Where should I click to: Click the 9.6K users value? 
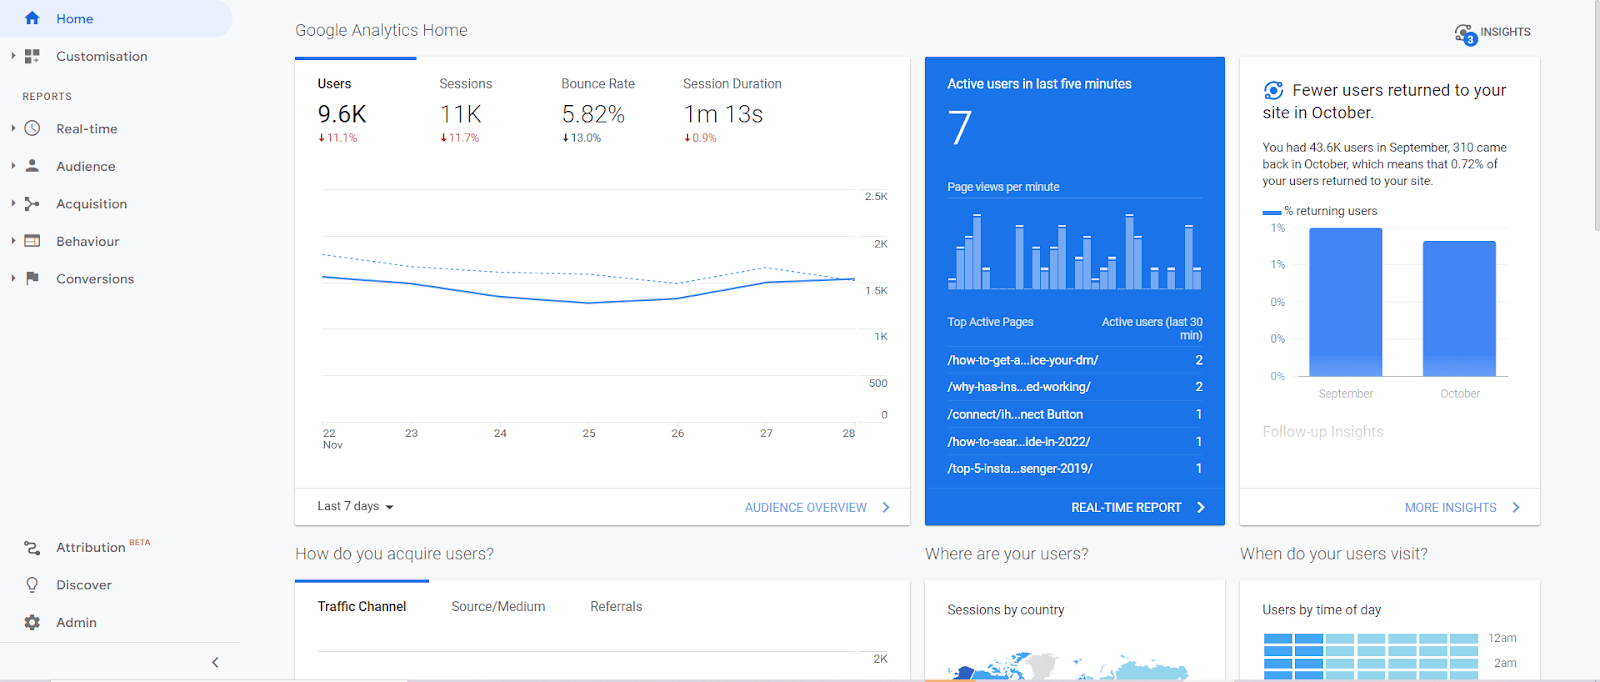click(342, 115)
